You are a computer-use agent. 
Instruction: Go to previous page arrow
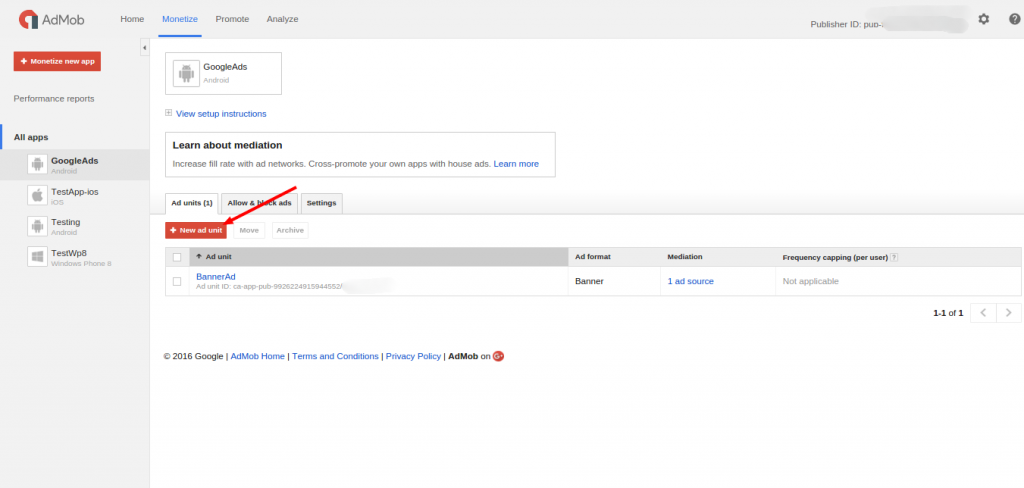[983, 313]
